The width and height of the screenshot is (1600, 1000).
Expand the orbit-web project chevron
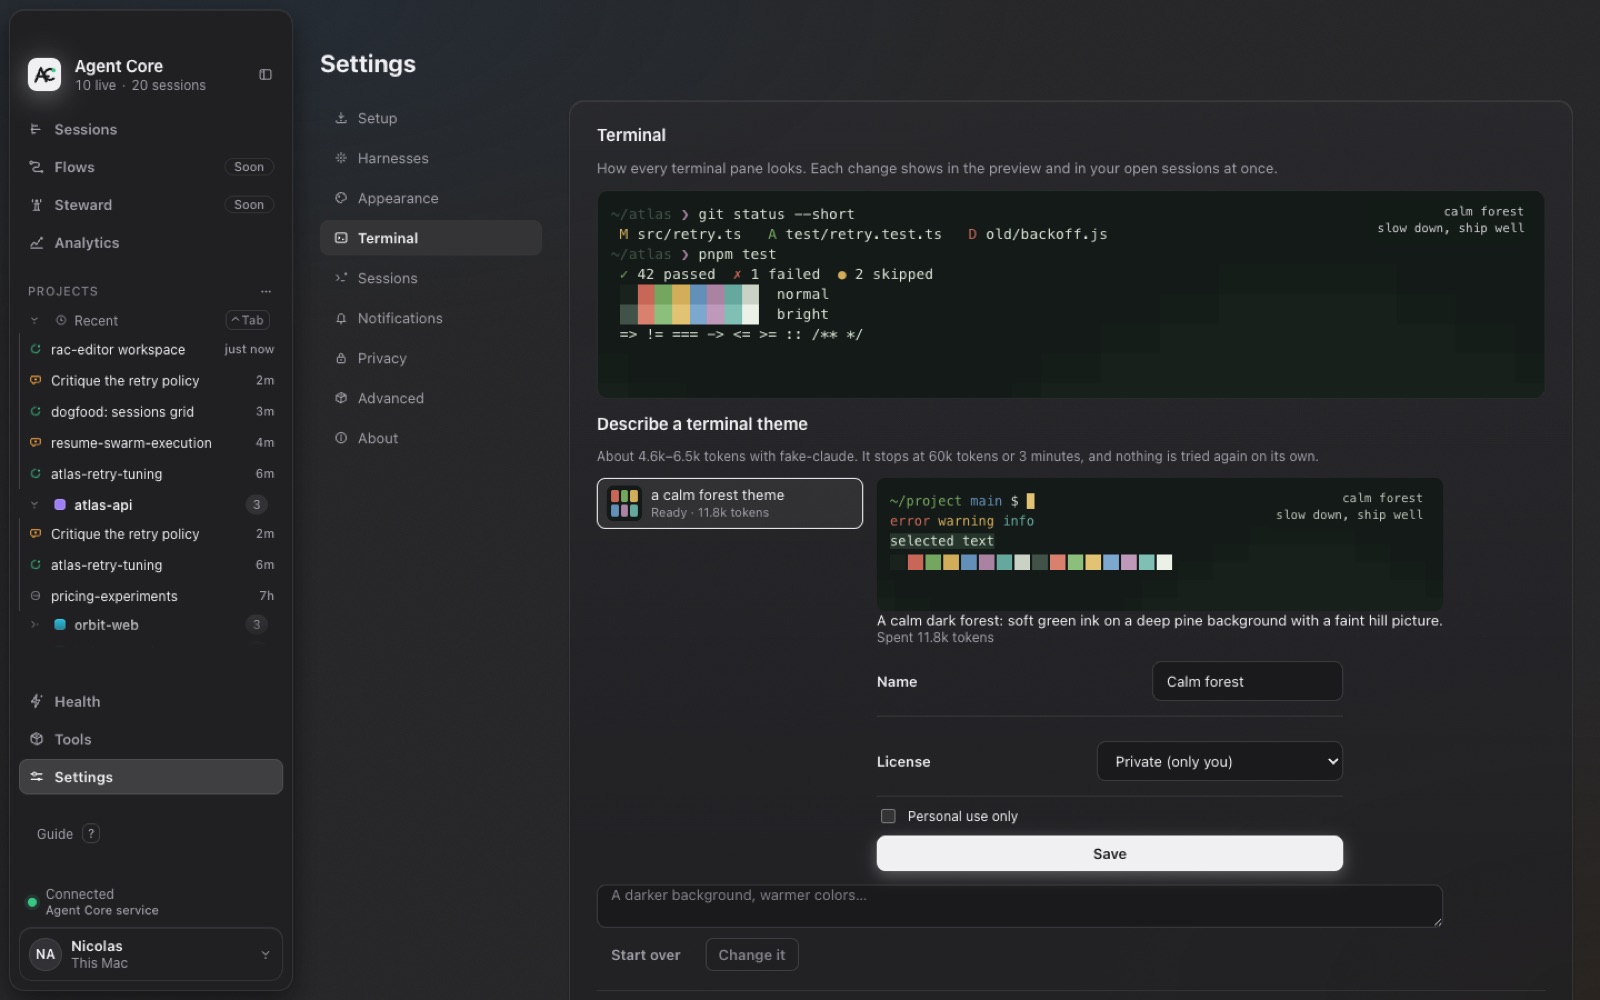[34, 625]
